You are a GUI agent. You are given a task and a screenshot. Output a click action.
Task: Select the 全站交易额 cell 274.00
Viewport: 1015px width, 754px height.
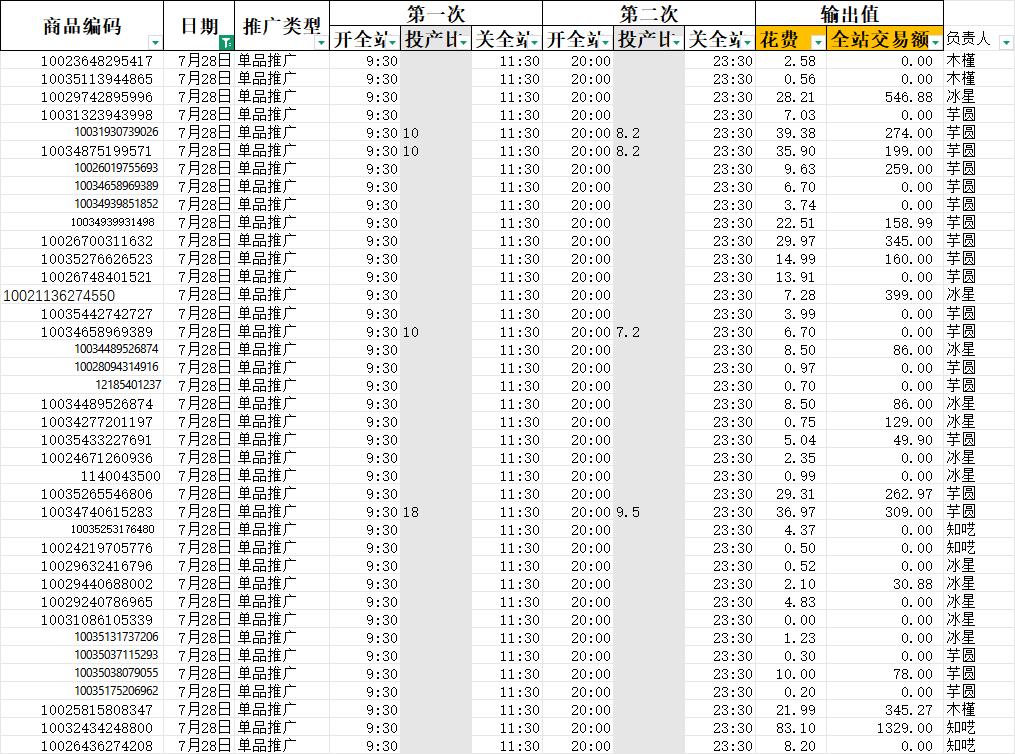coord(885,133)
